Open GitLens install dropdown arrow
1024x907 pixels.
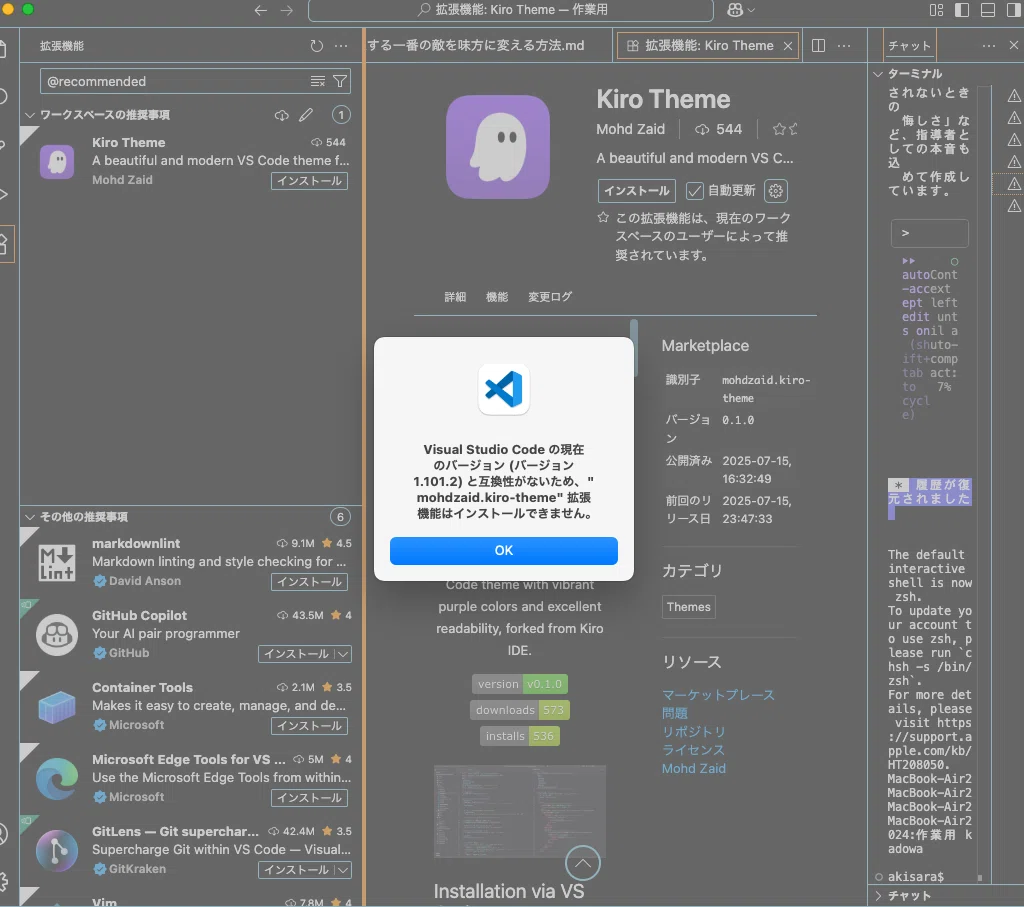344,870
